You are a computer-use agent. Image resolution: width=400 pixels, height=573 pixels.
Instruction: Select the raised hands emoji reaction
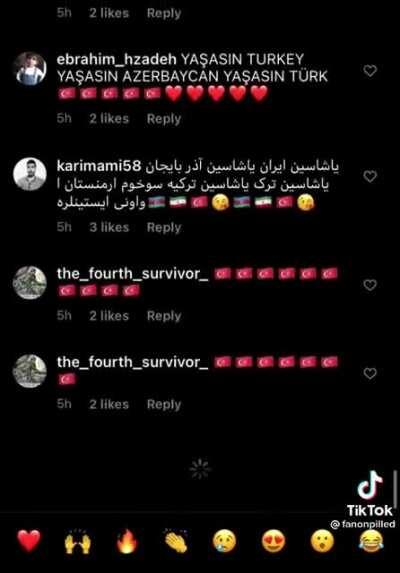(x=78, y=542)
